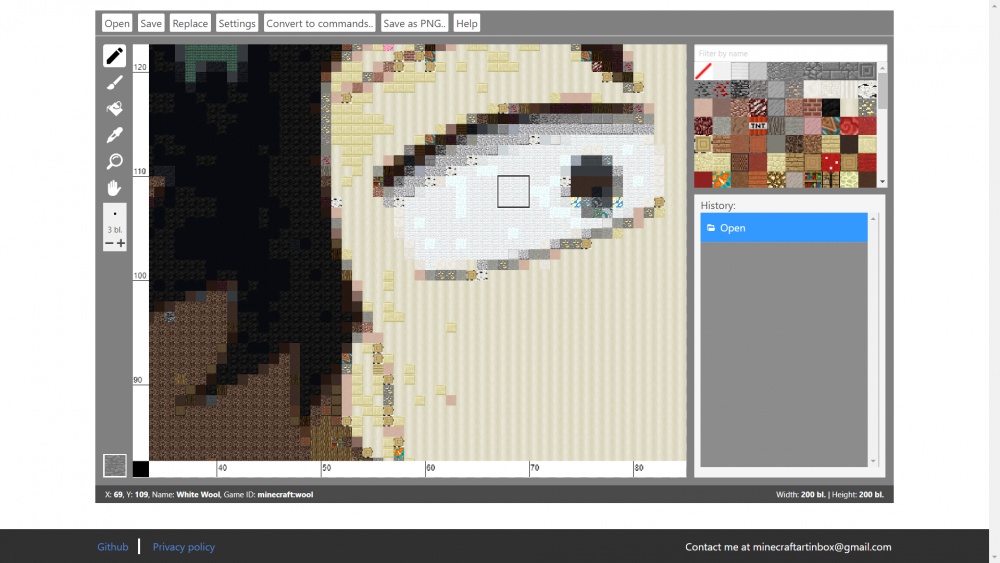
Task: Select the Magnifier zoom tool
Action: [115, 161]
